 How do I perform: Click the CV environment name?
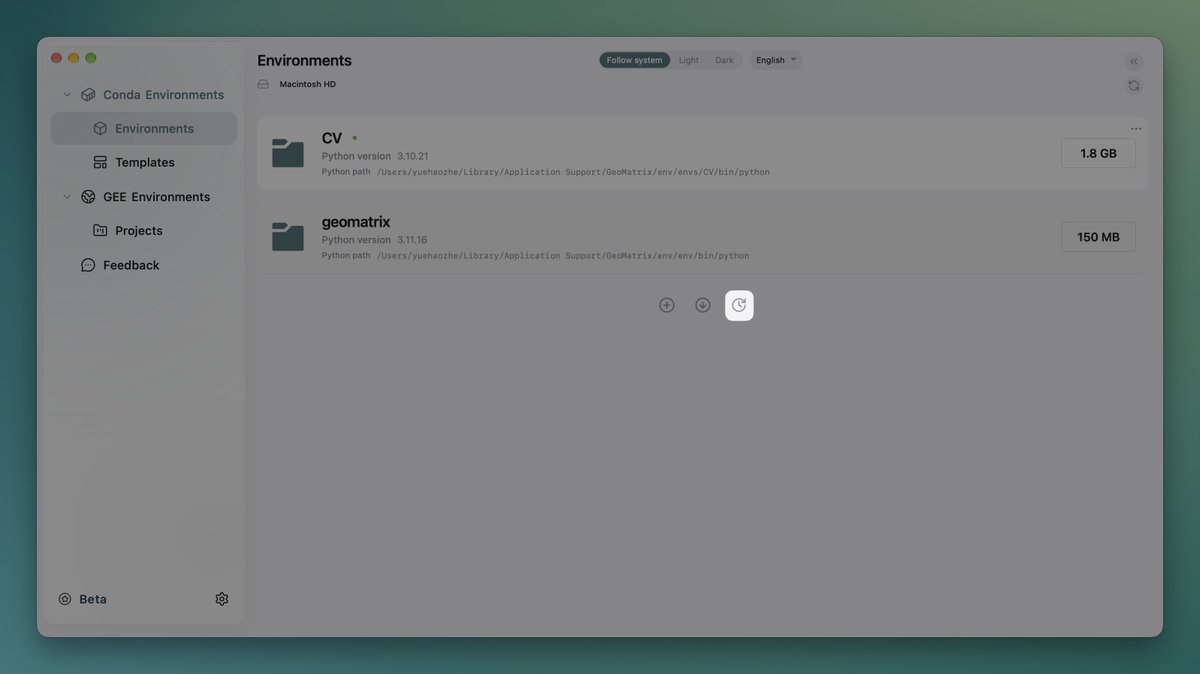[x=332, y=138]
